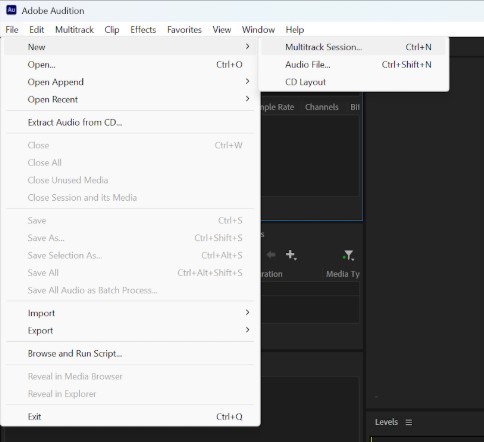Expand the Open Append submenu
484x442 pixels.
pos(130,82)
